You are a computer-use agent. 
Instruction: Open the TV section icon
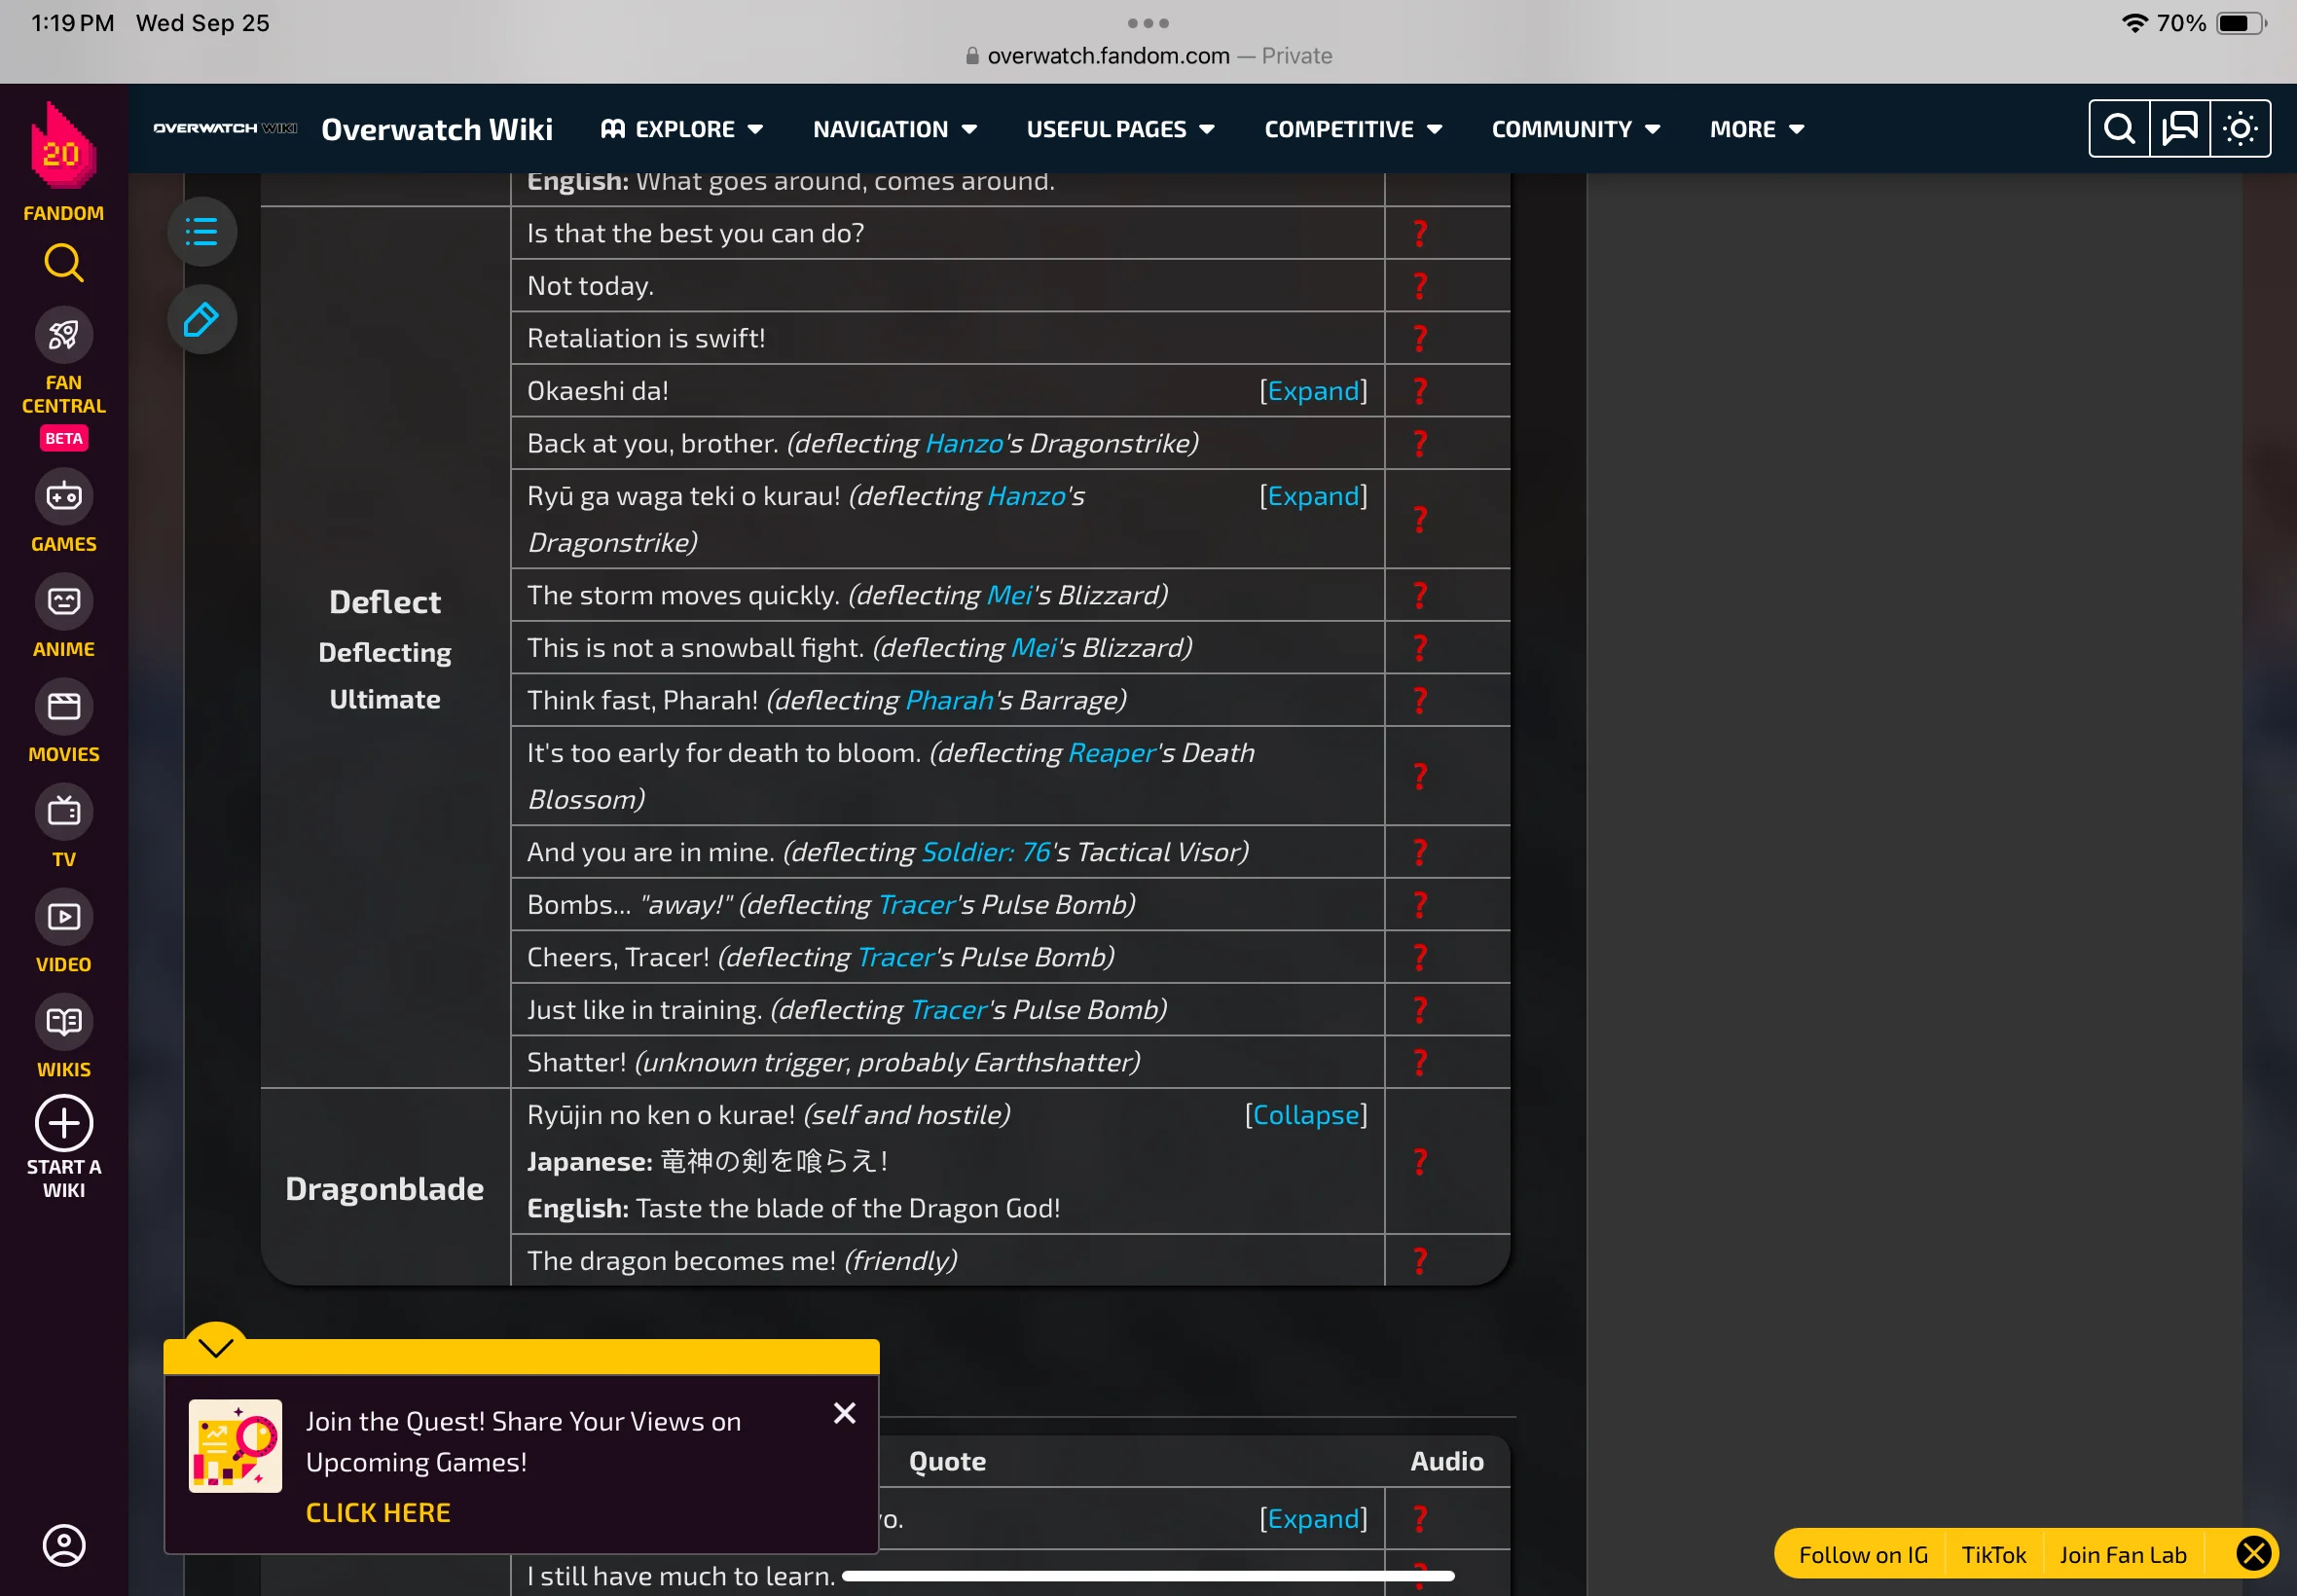pos(63,811)
